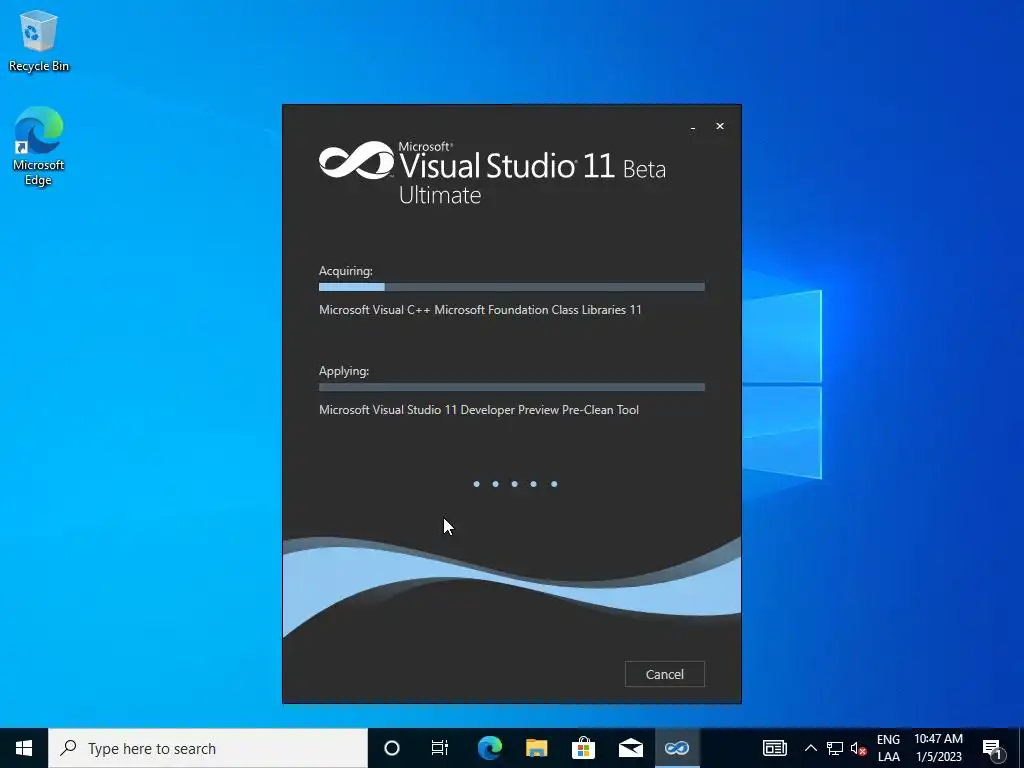Open the Mail app from the taskbar
1024x768 pixels.
(x=630, y=748)
